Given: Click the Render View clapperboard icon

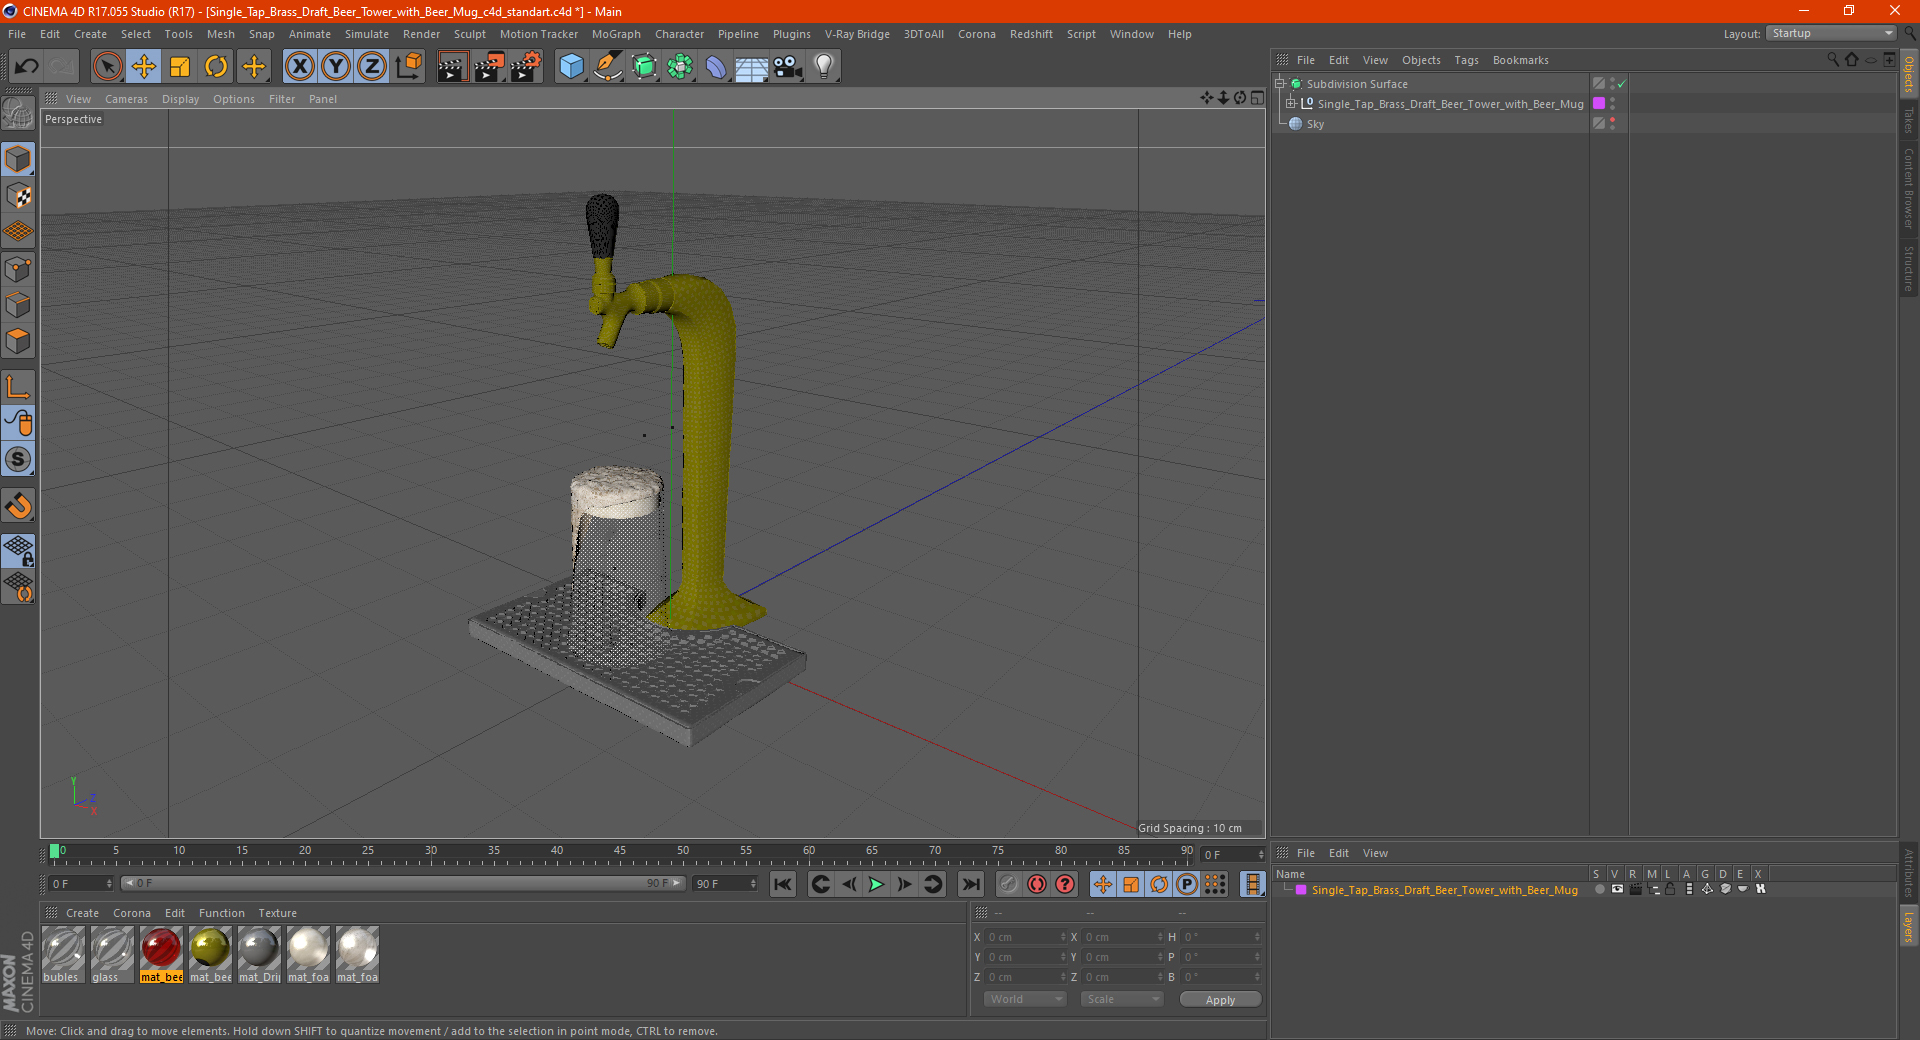Looking at the screenshot, I should [x=452, y=67].
